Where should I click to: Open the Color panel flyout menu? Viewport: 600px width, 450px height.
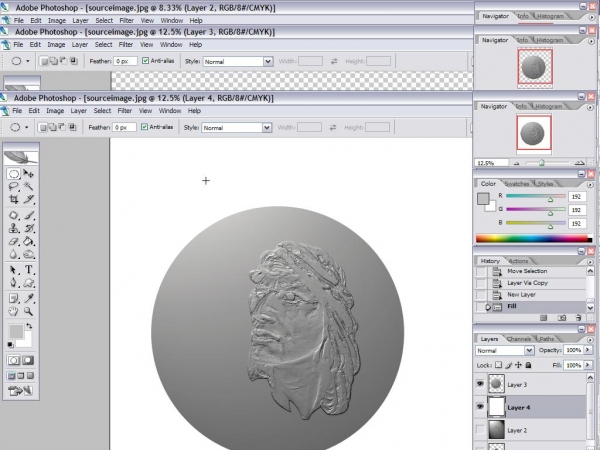point(590,185)
